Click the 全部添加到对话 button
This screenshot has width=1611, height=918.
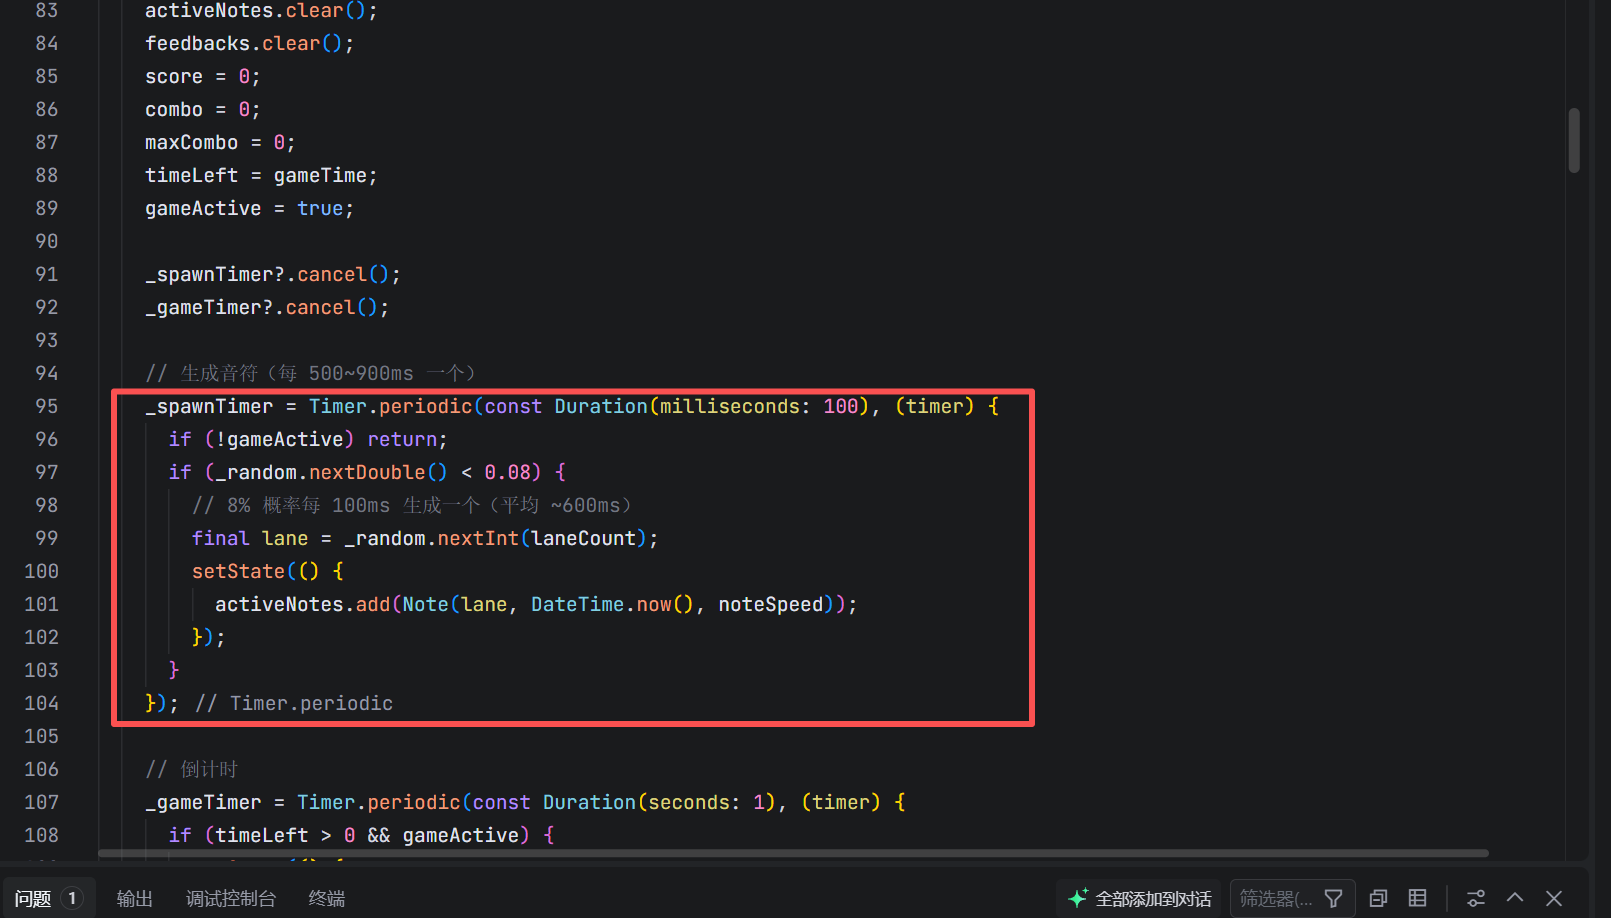[x=1139, y=898]
